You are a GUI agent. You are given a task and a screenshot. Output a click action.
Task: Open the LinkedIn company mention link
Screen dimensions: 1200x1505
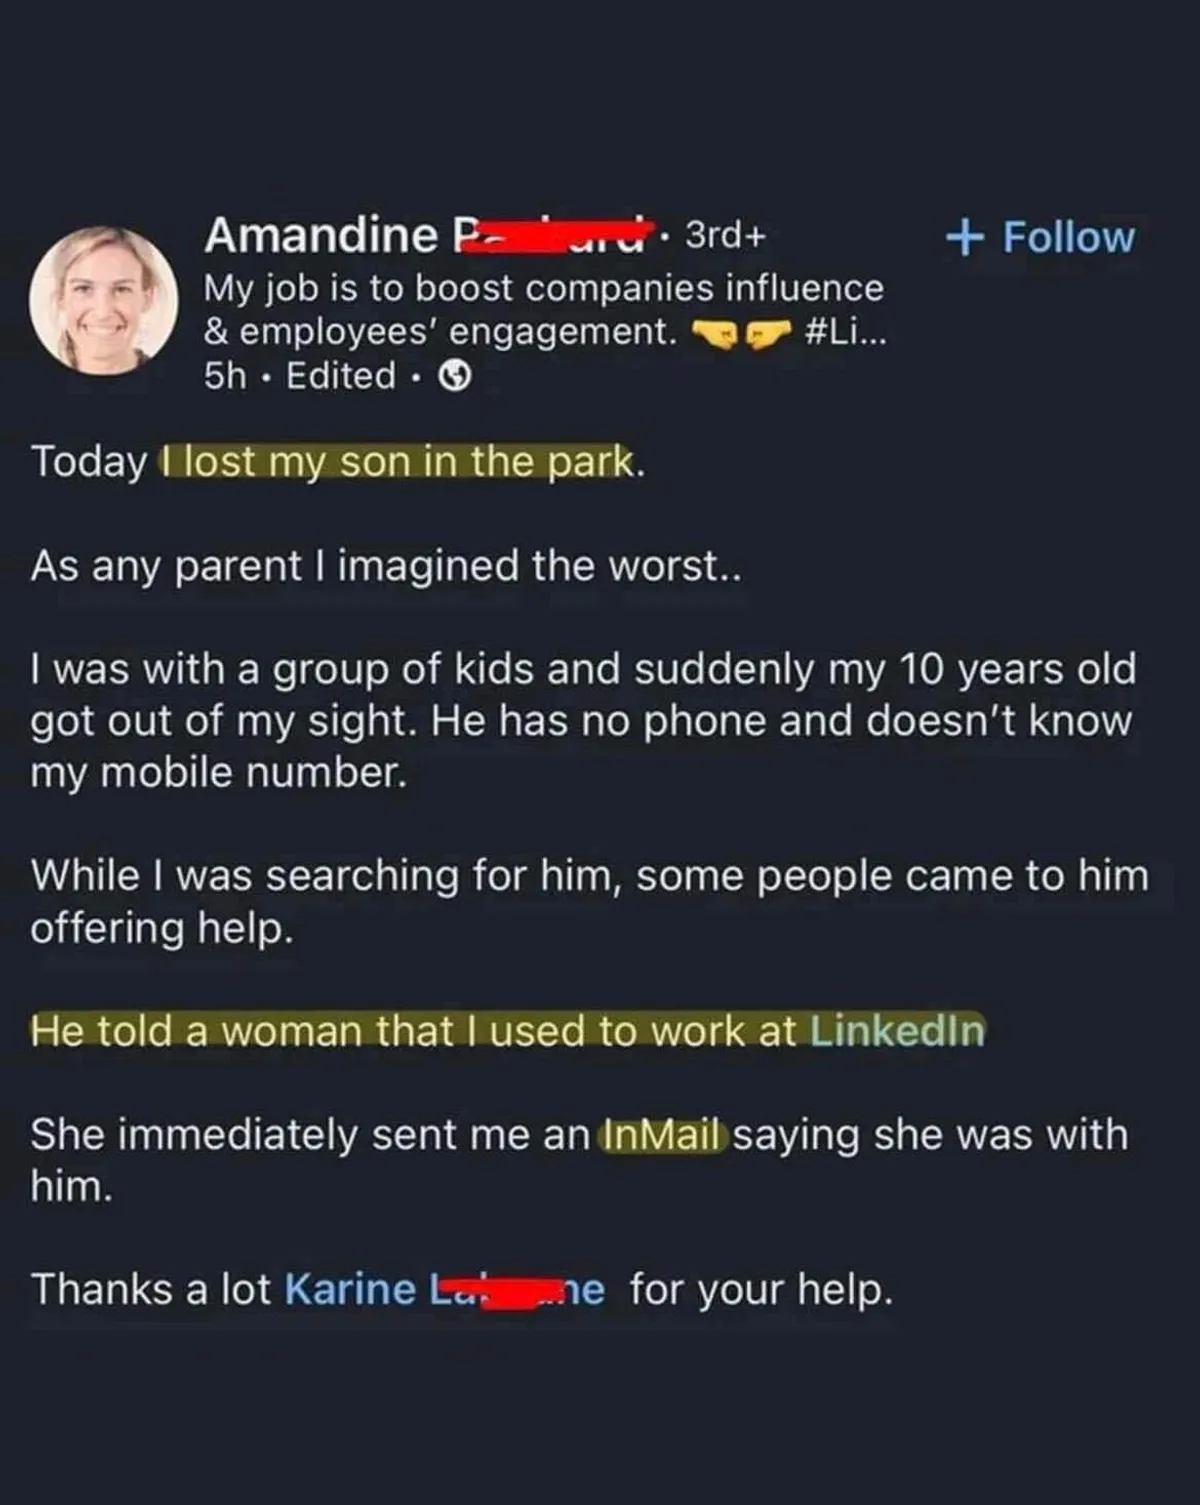(x=897, y=1031)
